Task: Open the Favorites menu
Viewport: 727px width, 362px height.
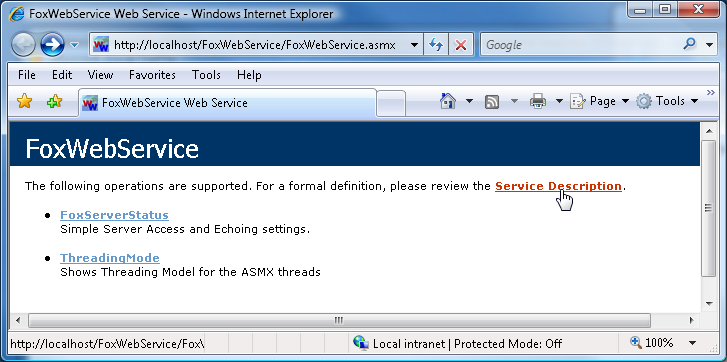Action: [x=152, y=75]
